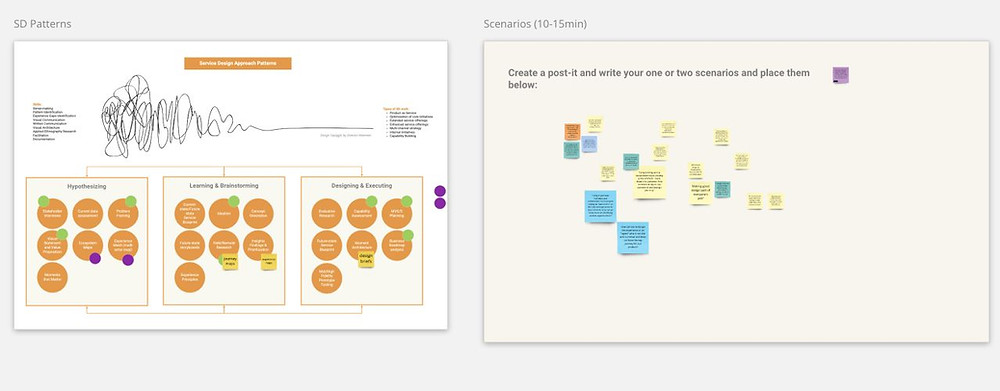This screenshot has height=391, width=1000.
Task: Select the 'Making good design part' sticky note
Action: click(x=700, y=193)
